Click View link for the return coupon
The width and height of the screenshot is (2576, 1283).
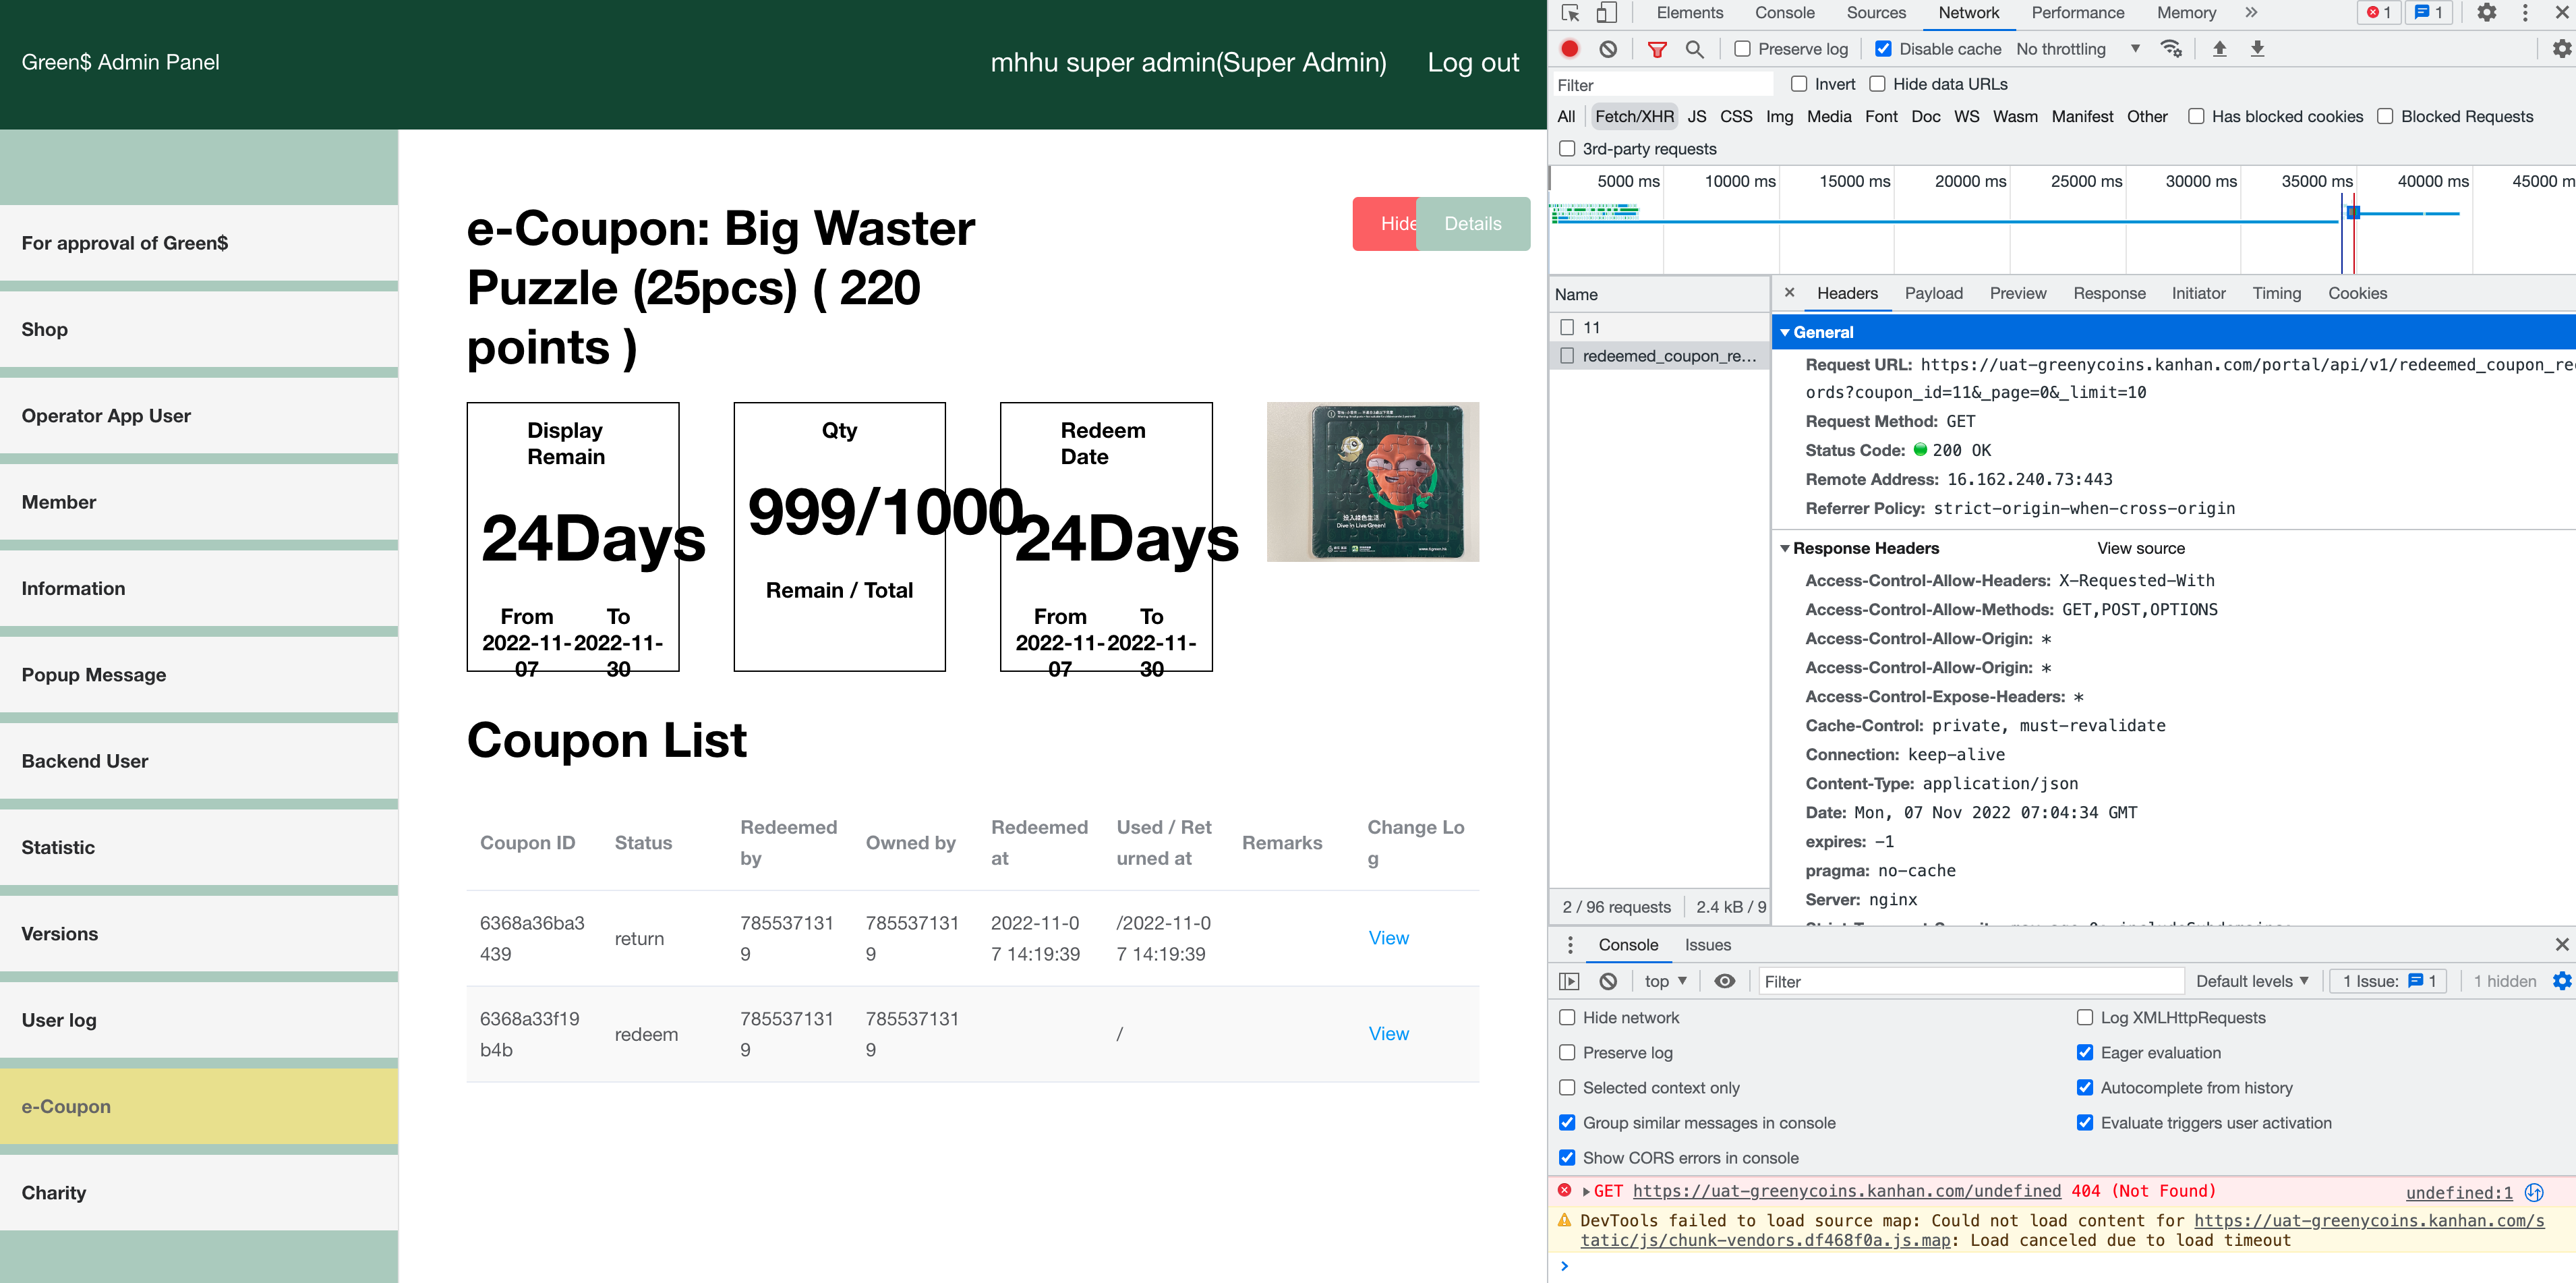pyautogui.click(x=1388, y=938)
